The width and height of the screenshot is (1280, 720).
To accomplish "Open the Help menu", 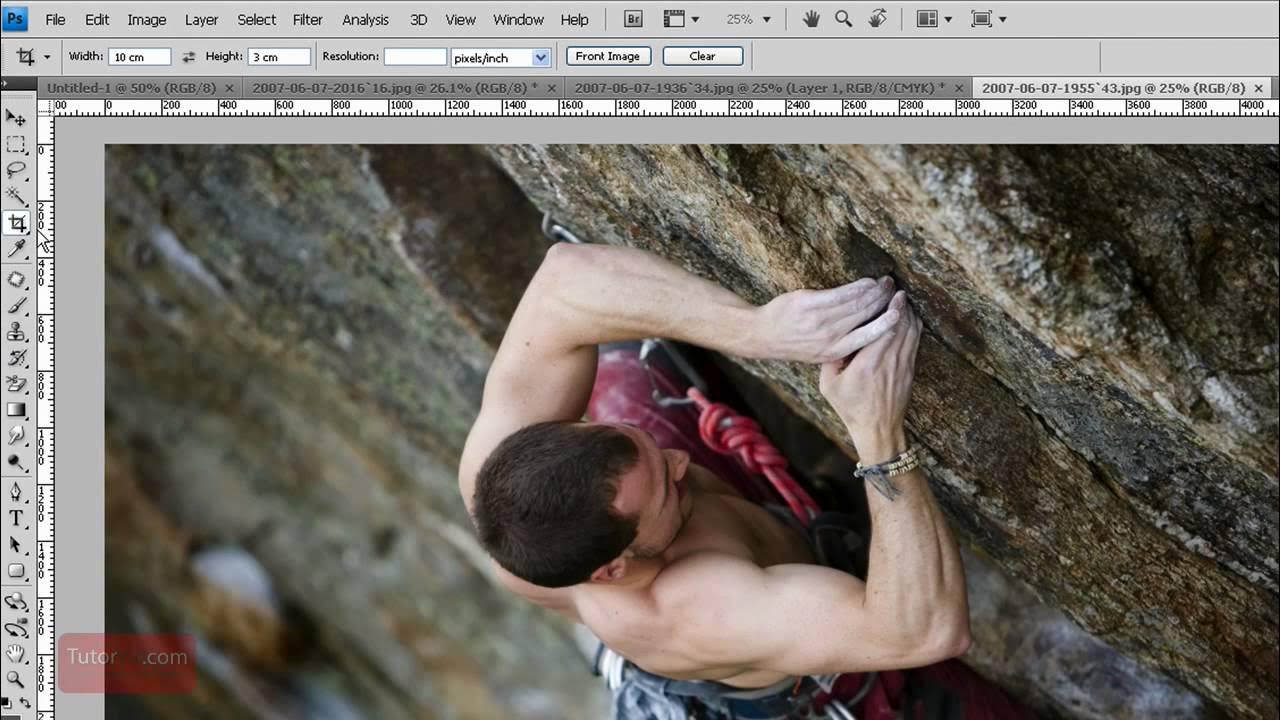I will click(574, 19).
